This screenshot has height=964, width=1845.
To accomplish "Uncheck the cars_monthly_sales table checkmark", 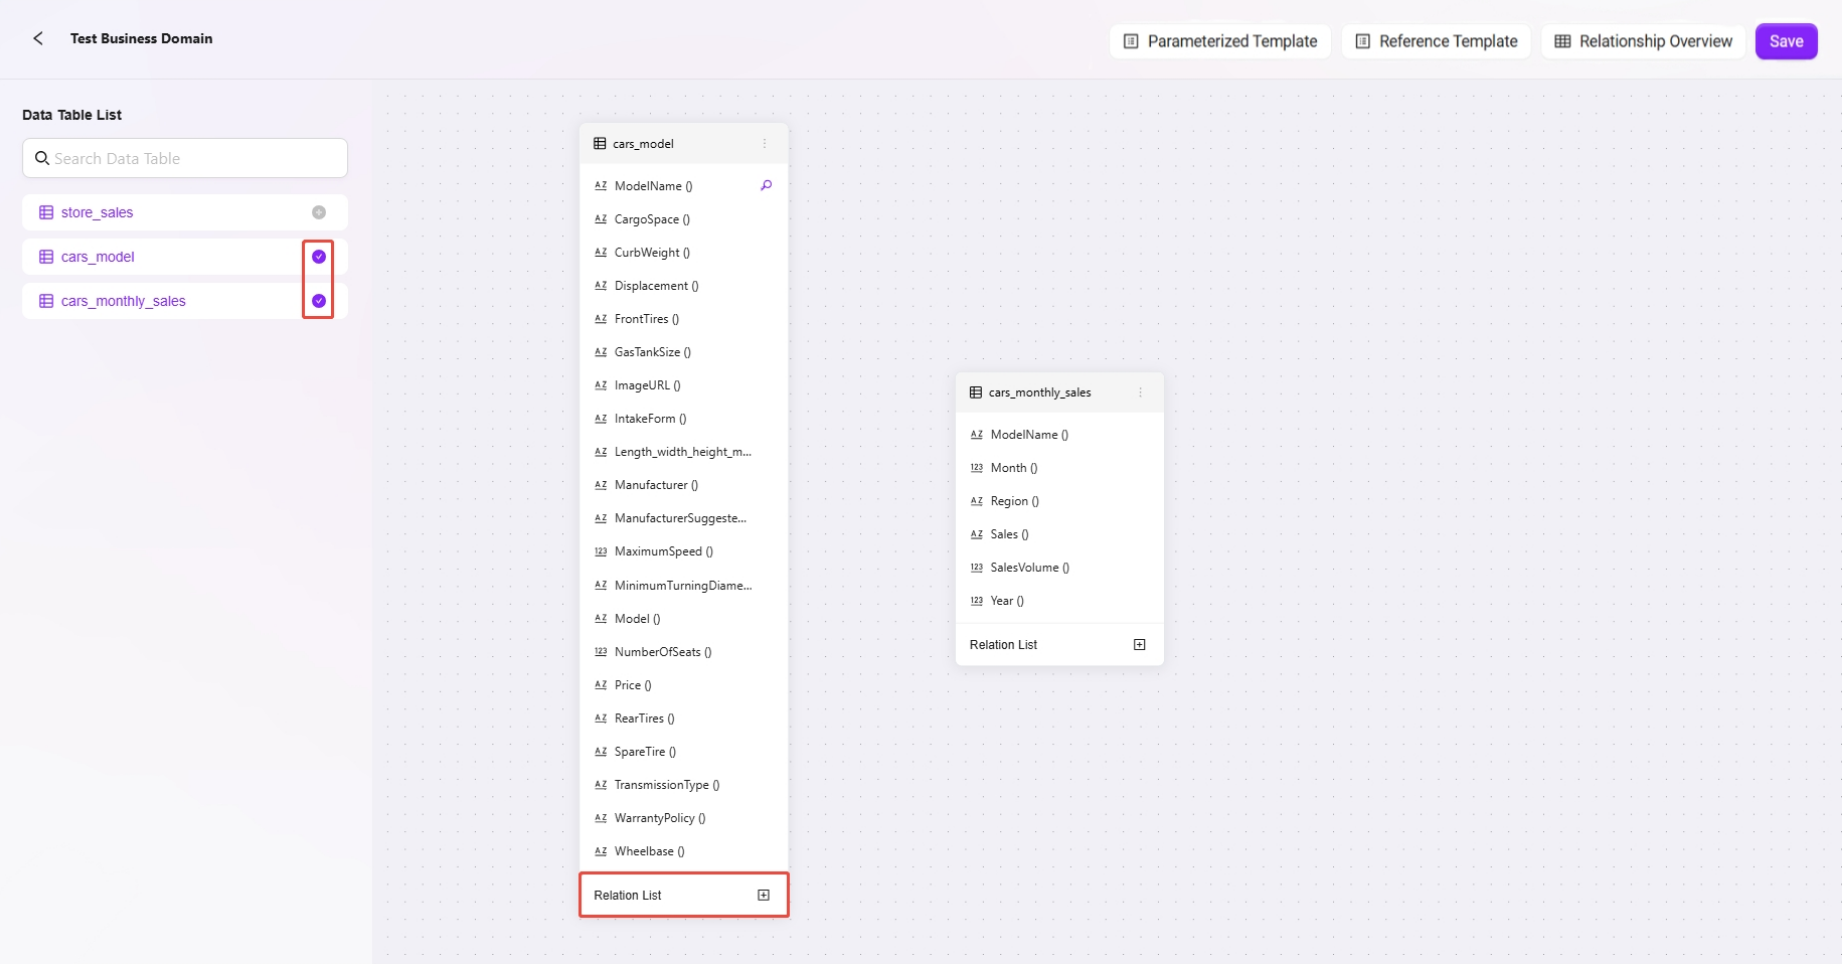I will (319, 301).
